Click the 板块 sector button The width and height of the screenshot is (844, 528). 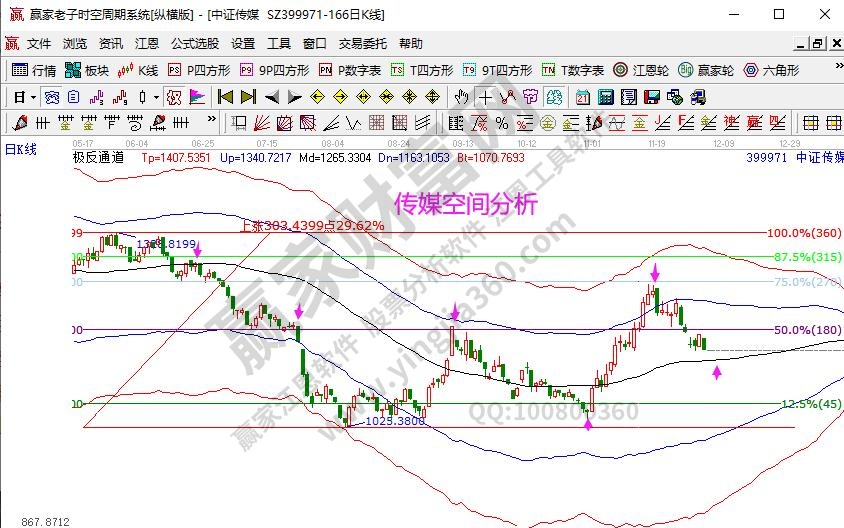(x=86, y=70)
